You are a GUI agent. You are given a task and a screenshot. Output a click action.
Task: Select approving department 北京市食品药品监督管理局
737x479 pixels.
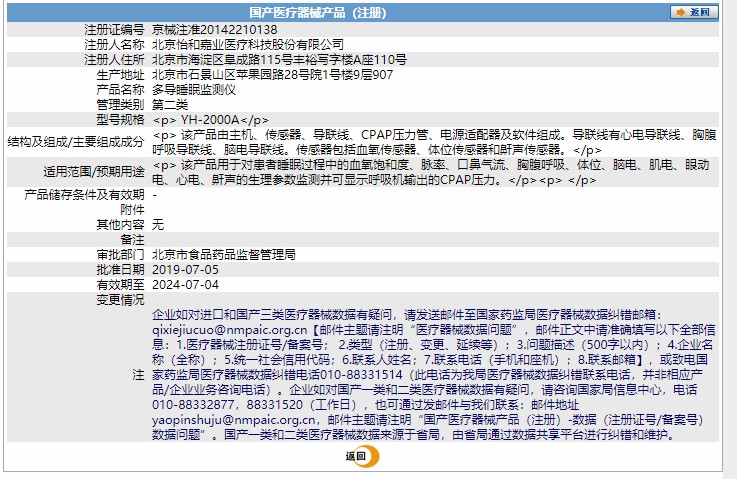coord(224,255)
